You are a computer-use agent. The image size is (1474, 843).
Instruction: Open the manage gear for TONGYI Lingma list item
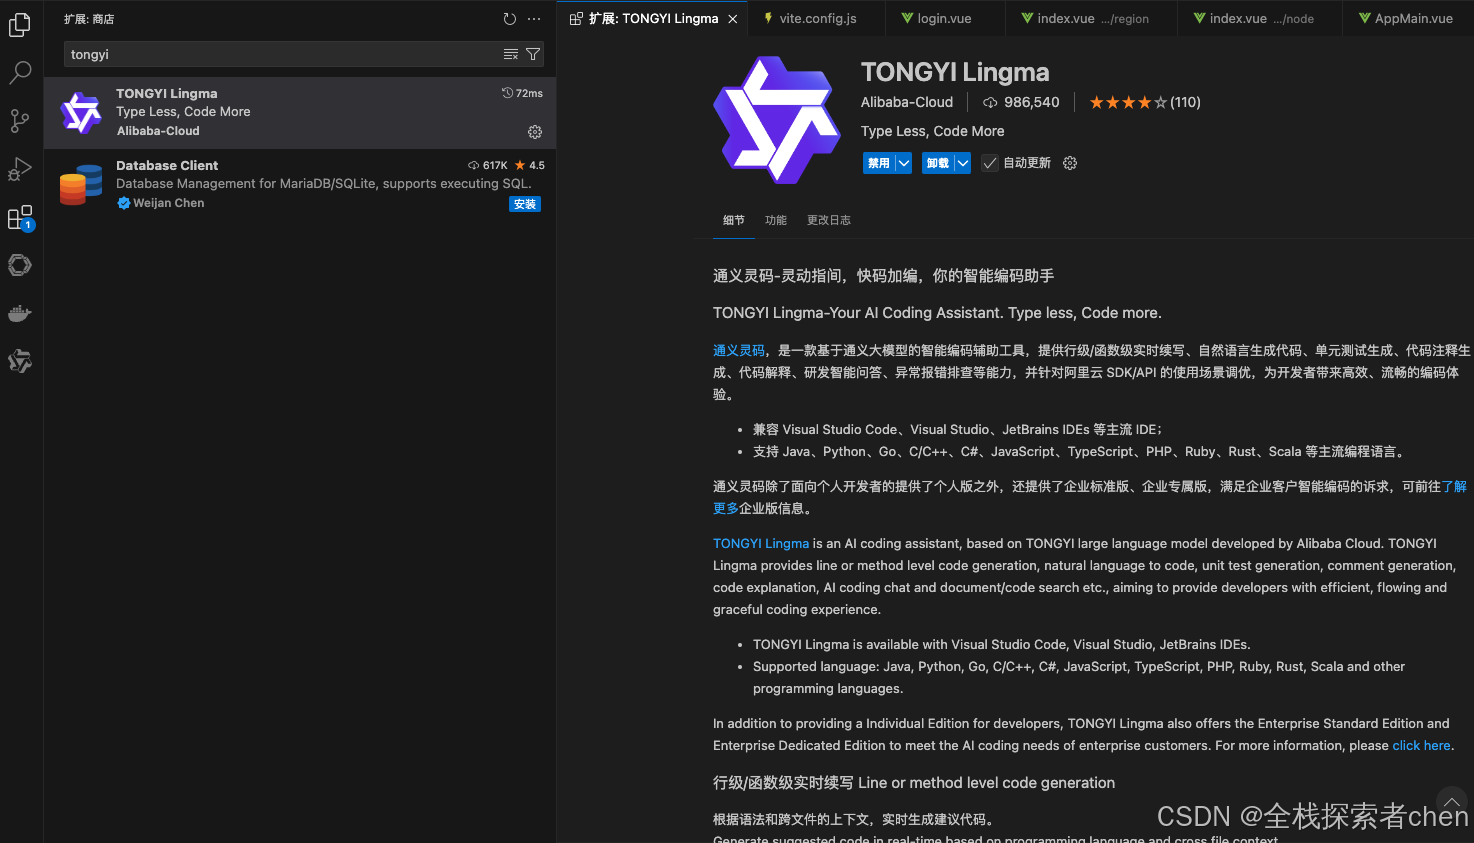point(535,132)
